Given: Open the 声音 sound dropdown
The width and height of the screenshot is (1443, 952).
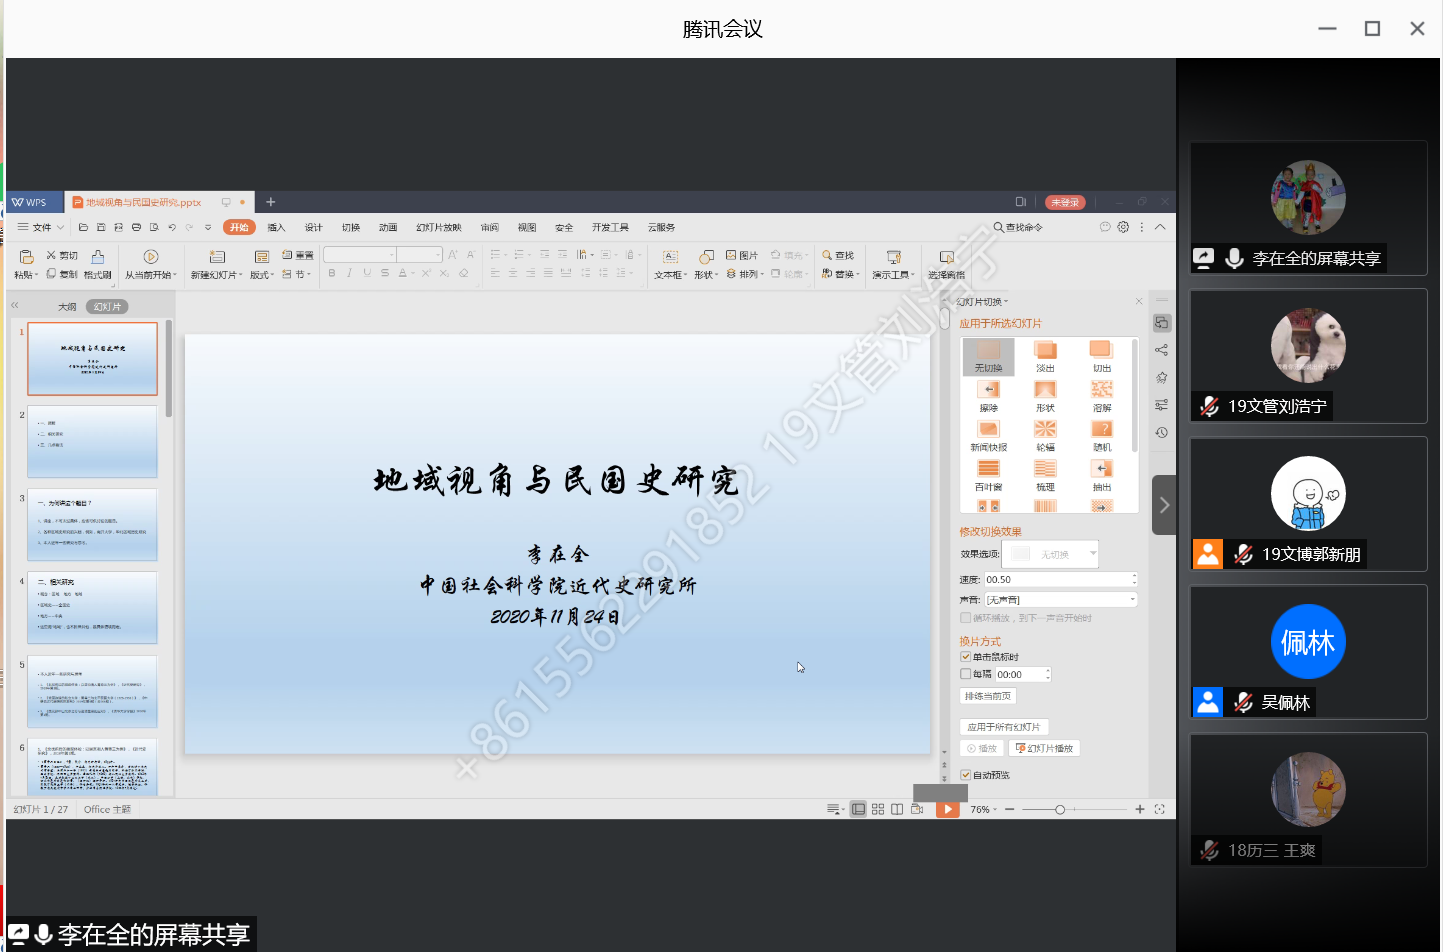Looking at the screenshot, I should (x=1132, y=600).
